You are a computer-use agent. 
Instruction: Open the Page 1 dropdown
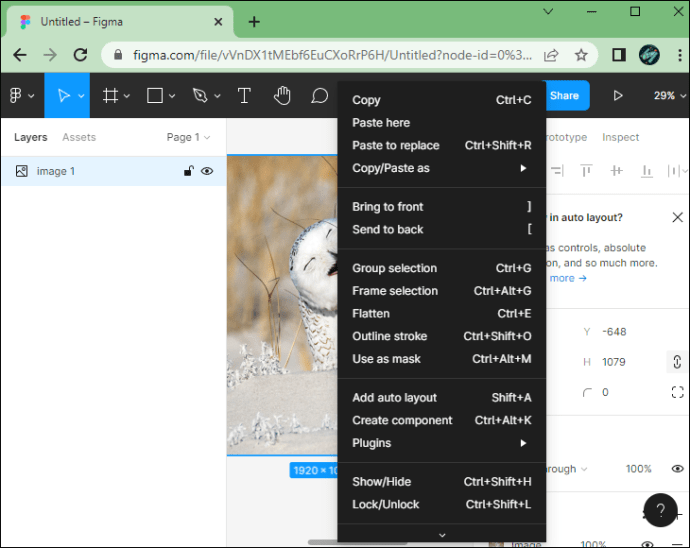[x=188, y=137]
